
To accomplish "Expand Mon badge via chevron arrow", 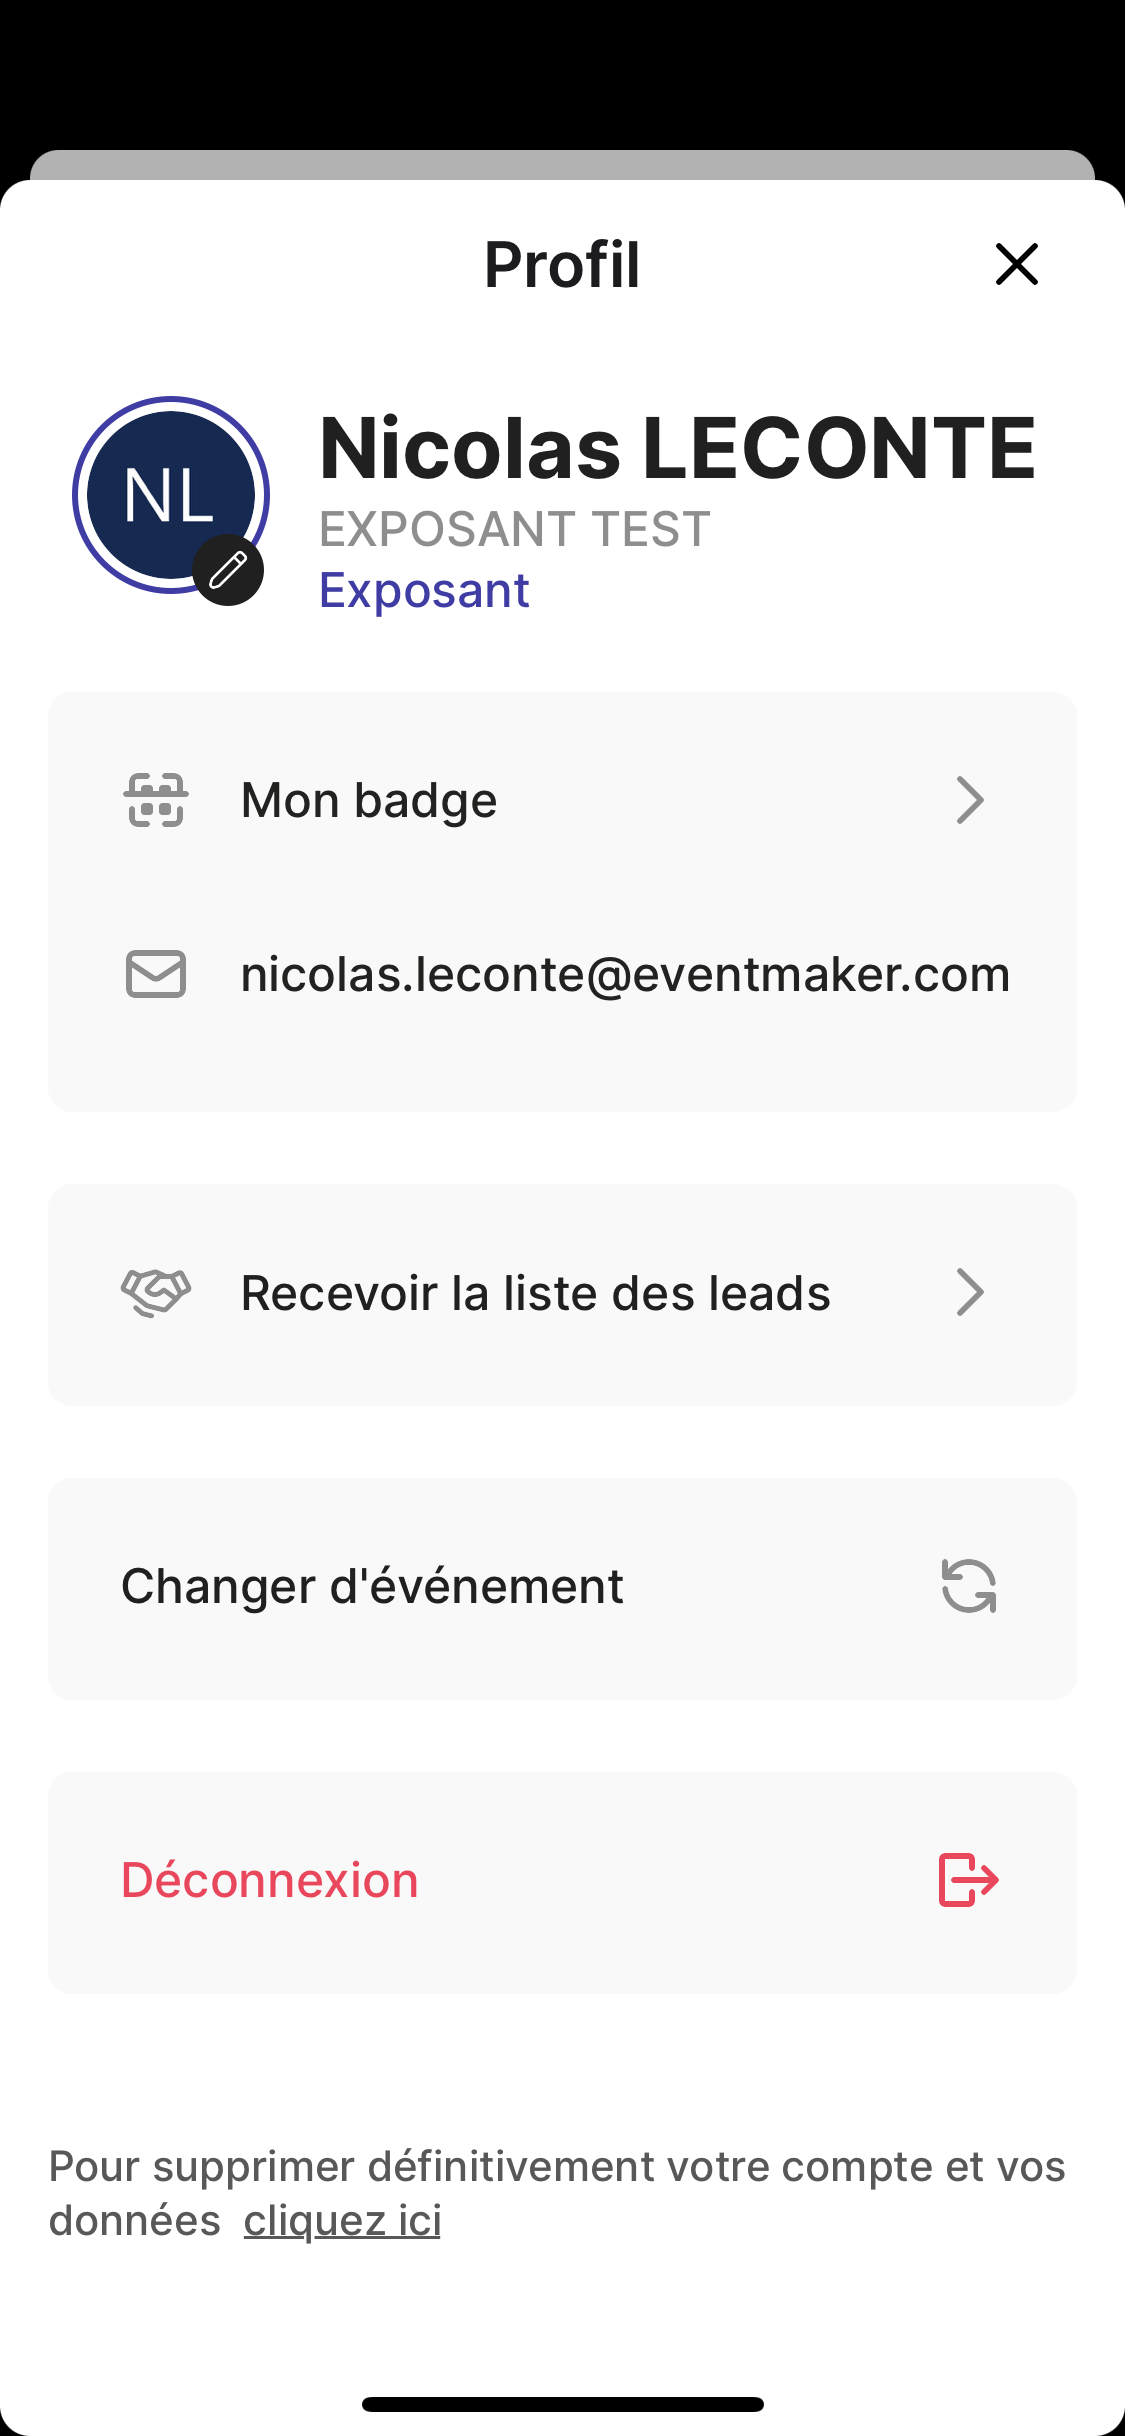I will pyautogui.click(x=969, y=800).
